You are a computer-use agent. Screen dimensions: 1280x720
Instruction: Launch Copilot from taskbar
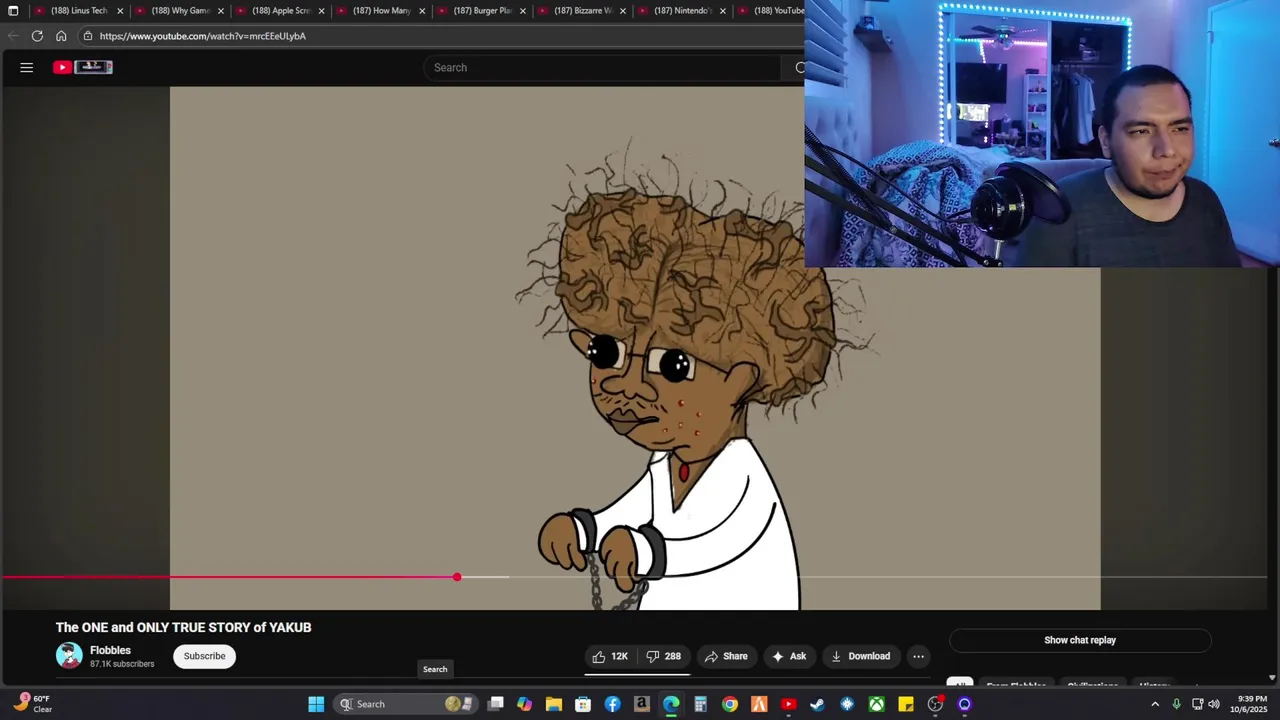(x=524, y=704)
